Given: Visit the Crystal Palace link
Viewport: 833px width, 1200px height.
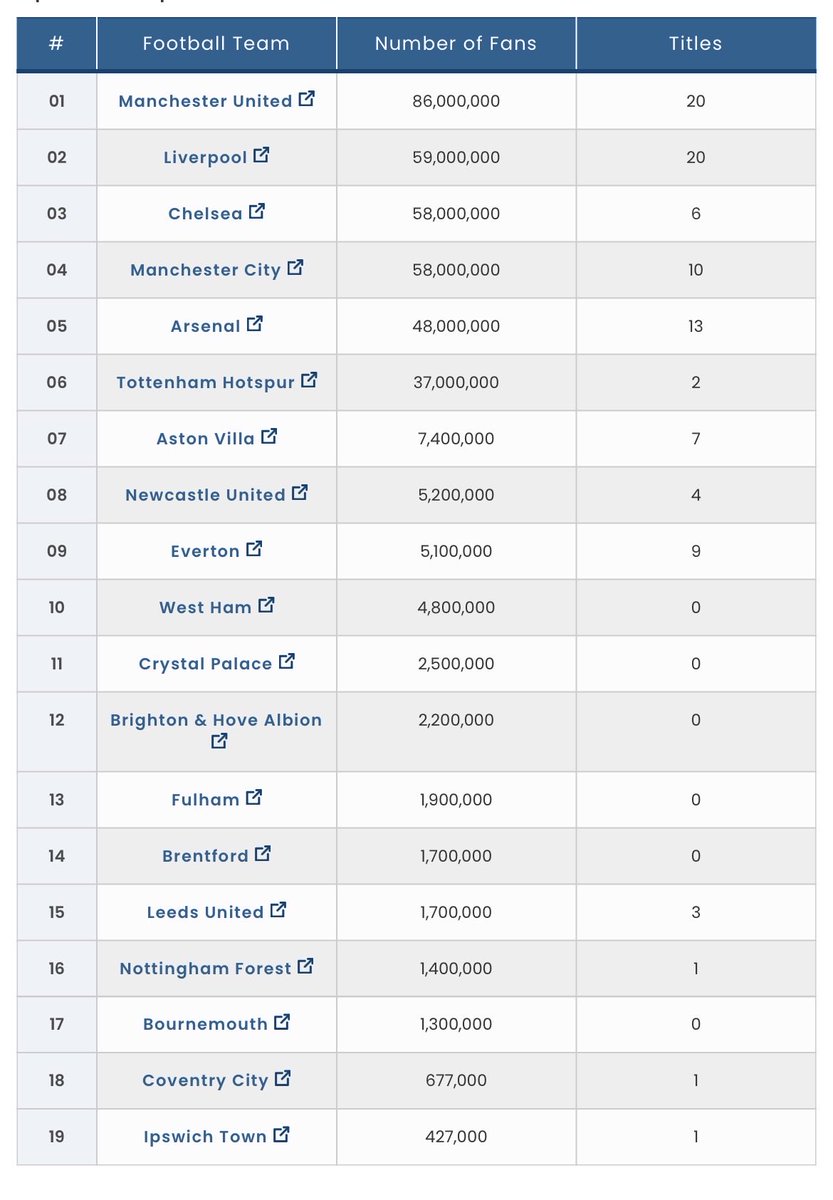Looking at the screenshot, I should click(x=205, y=664).
